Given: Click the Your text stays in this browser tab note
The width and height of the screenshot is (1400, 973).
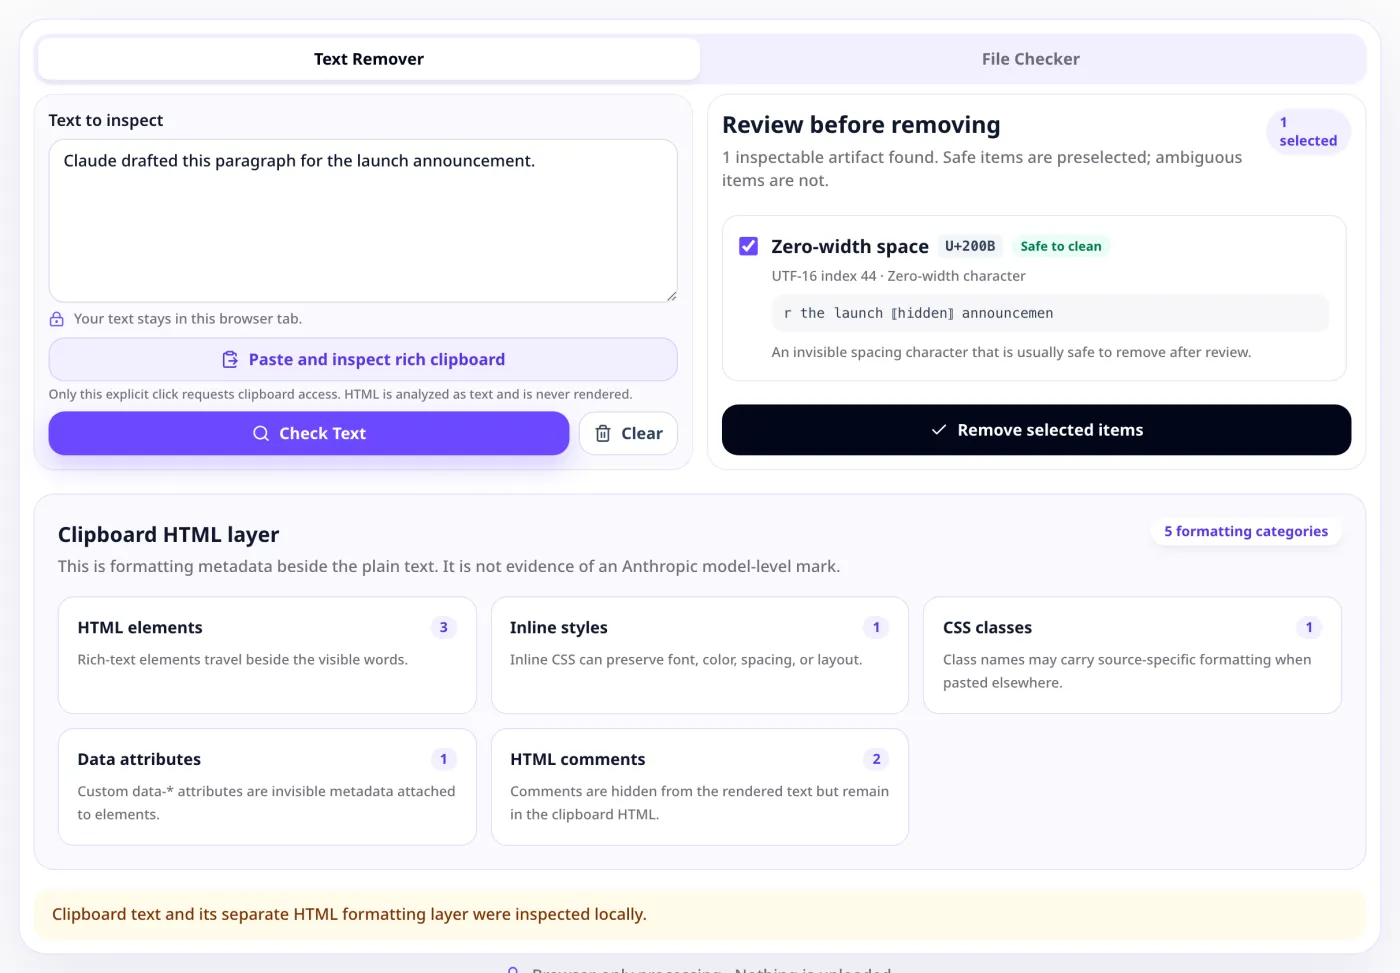Looking at the screenshot, I should 188,319.
